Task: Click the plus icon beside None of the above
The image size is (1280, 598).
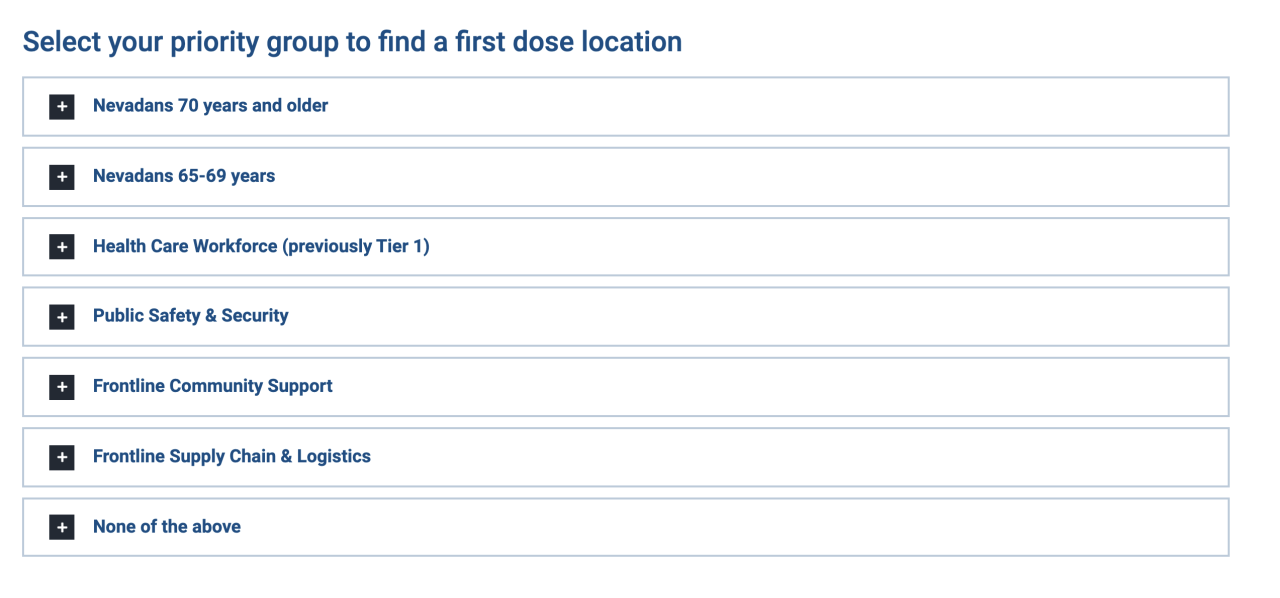Action: pos(62,527)
